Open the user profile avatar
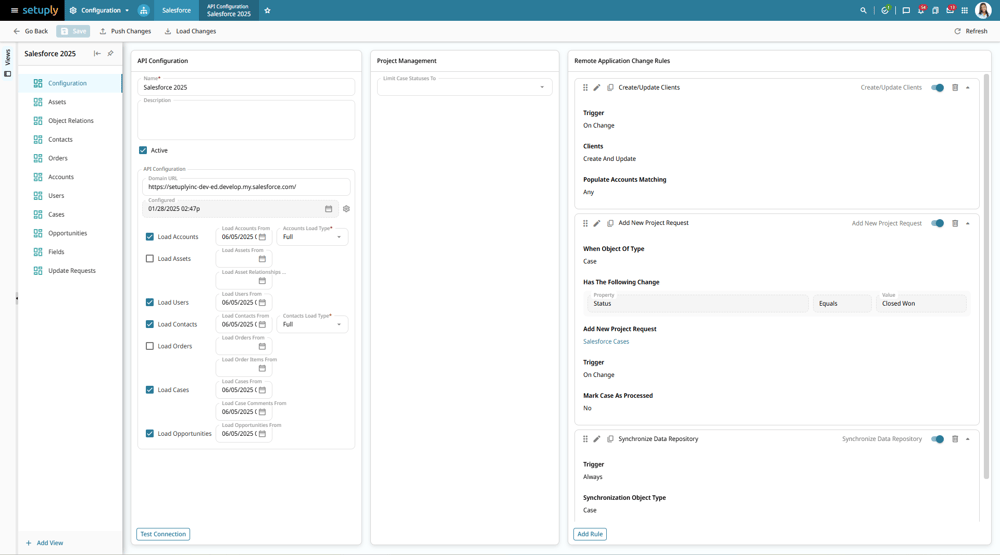The height and width of the screenshot is (555, 1000). [x=983, y=10]
